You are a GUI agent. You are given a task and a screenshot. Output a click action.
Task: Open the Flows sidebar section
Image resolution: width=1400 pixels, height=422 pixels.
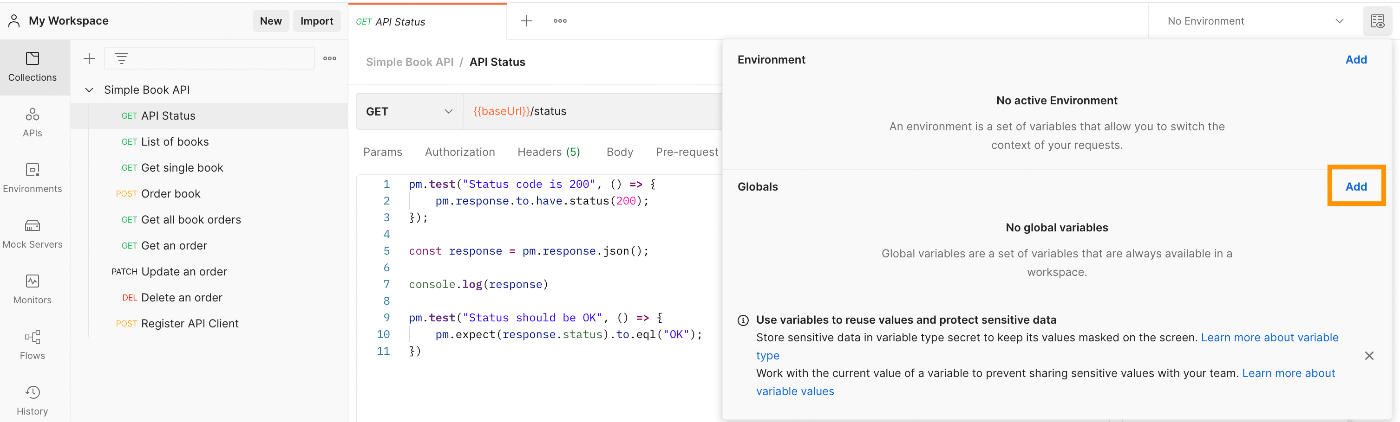pyautogui.click(x=33, y=345)
